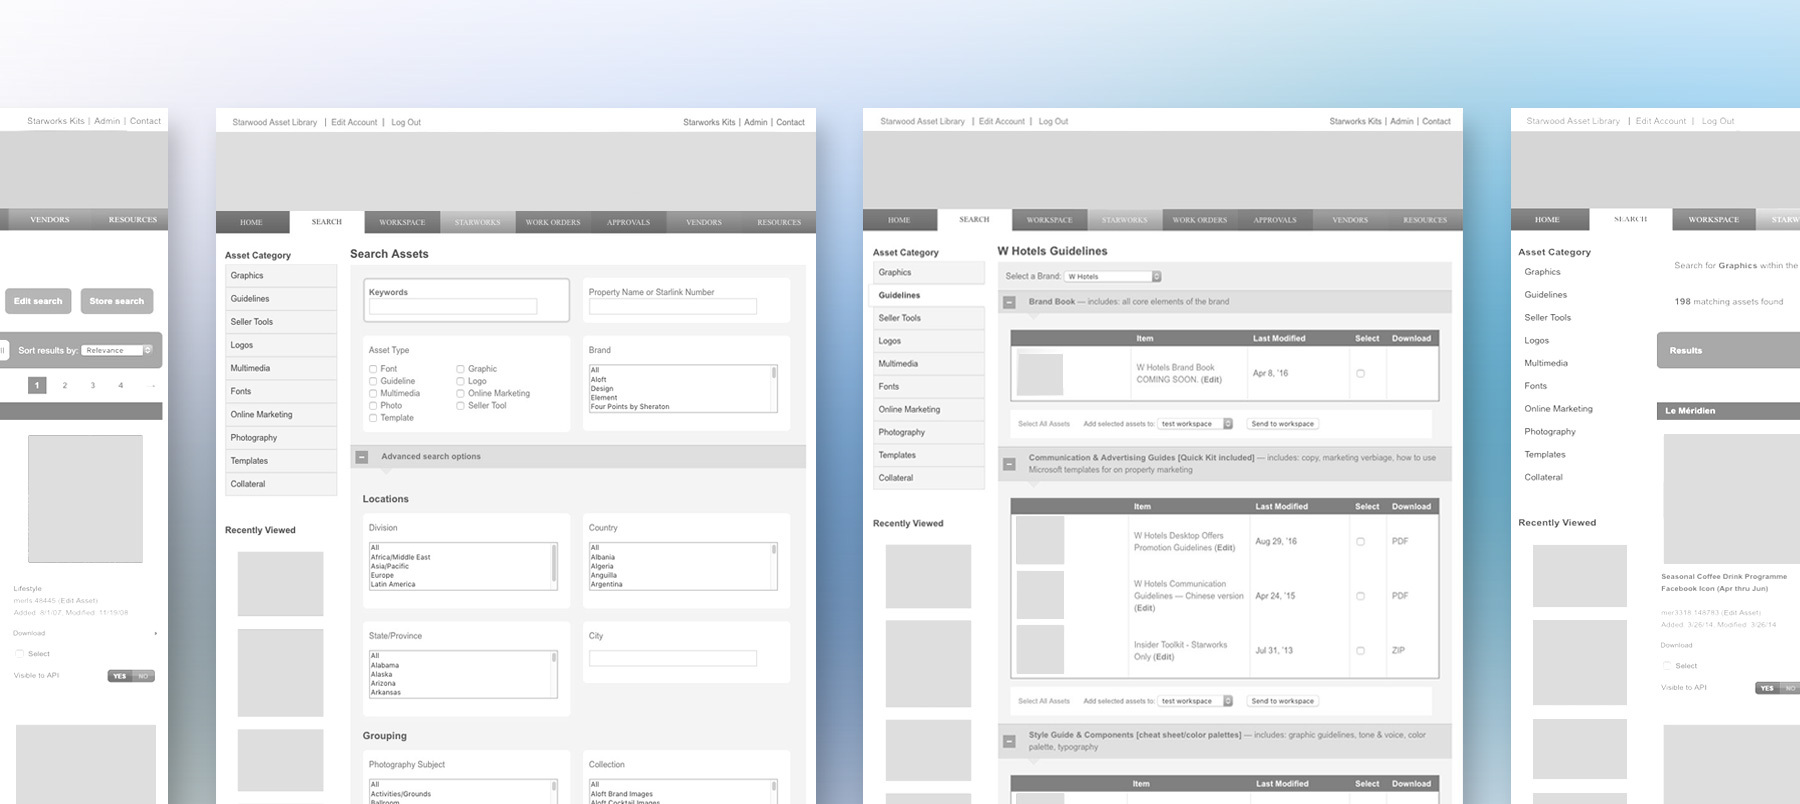The width and height of the screenshot is (1800, 804).
Task: Click Log Out in Search Assets window
Action: click(406, 123)
